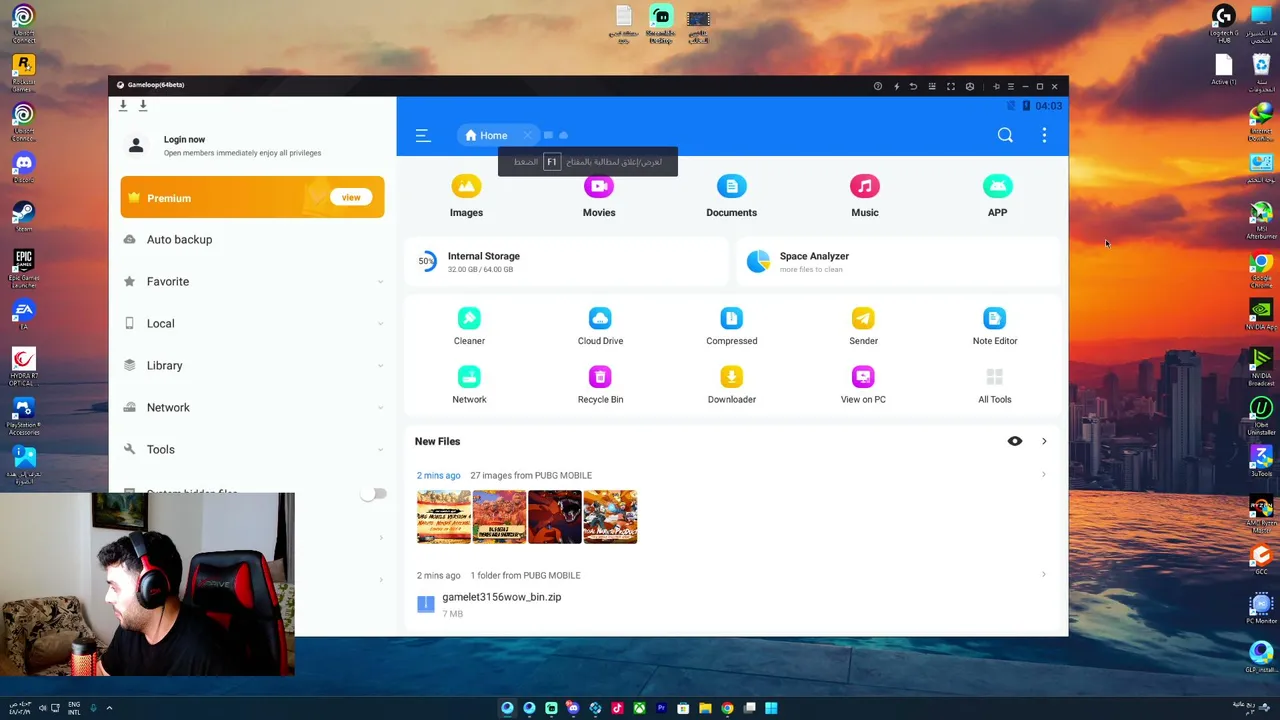
Task: Open the second PUBG MOBILE image thumbnail
Action: point(499,517)
